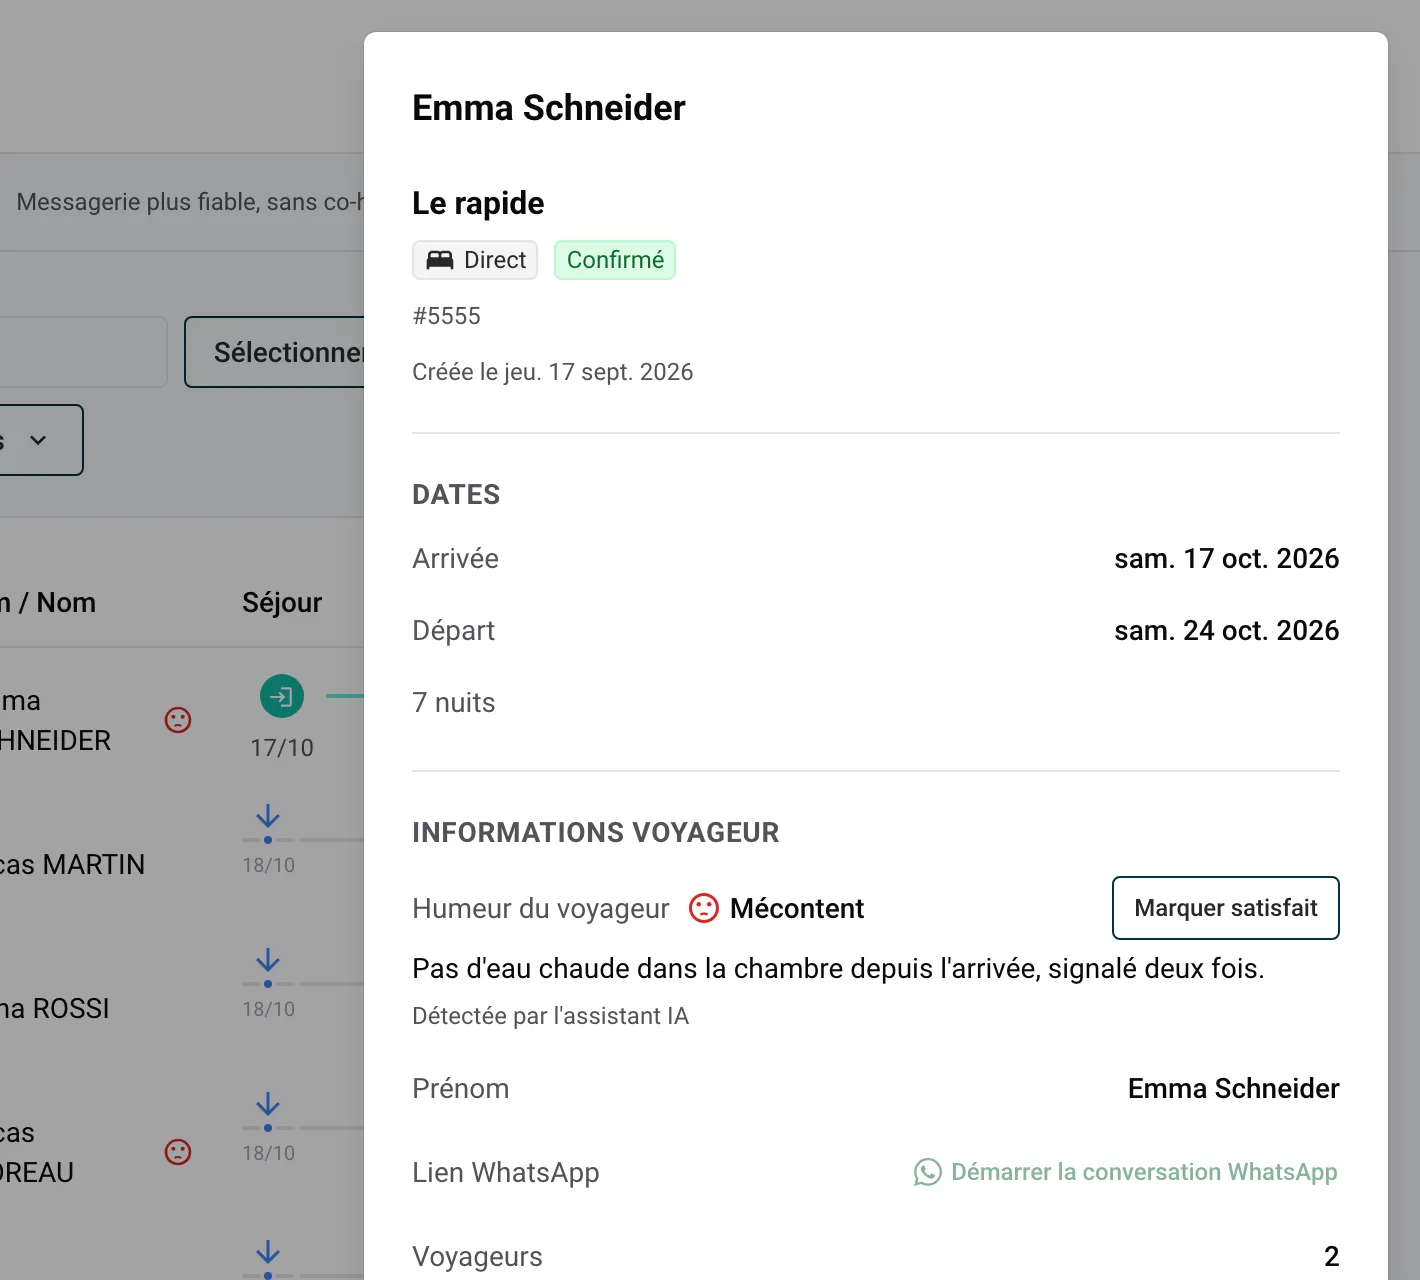Click the red unhappy face in the OREAU row
The width and height of the screenshot is (1420, 1280).
(178, 1152)
